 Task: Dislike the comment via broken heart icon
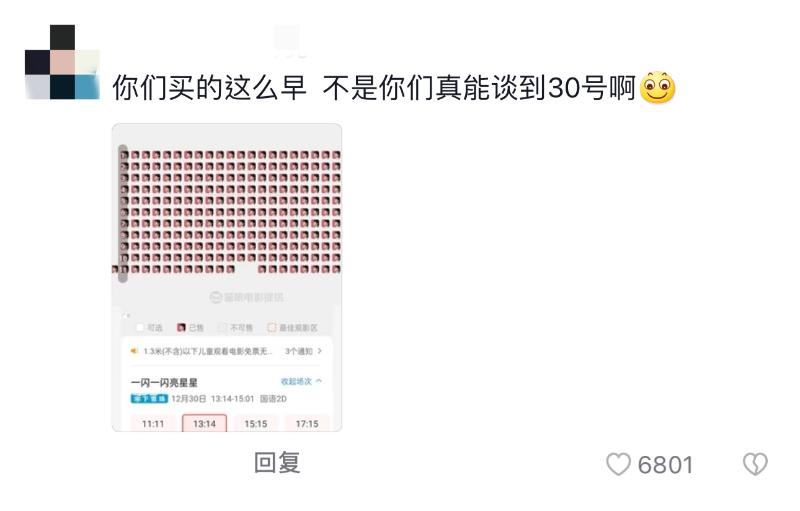pyautogui.click(x=755, y=464)
